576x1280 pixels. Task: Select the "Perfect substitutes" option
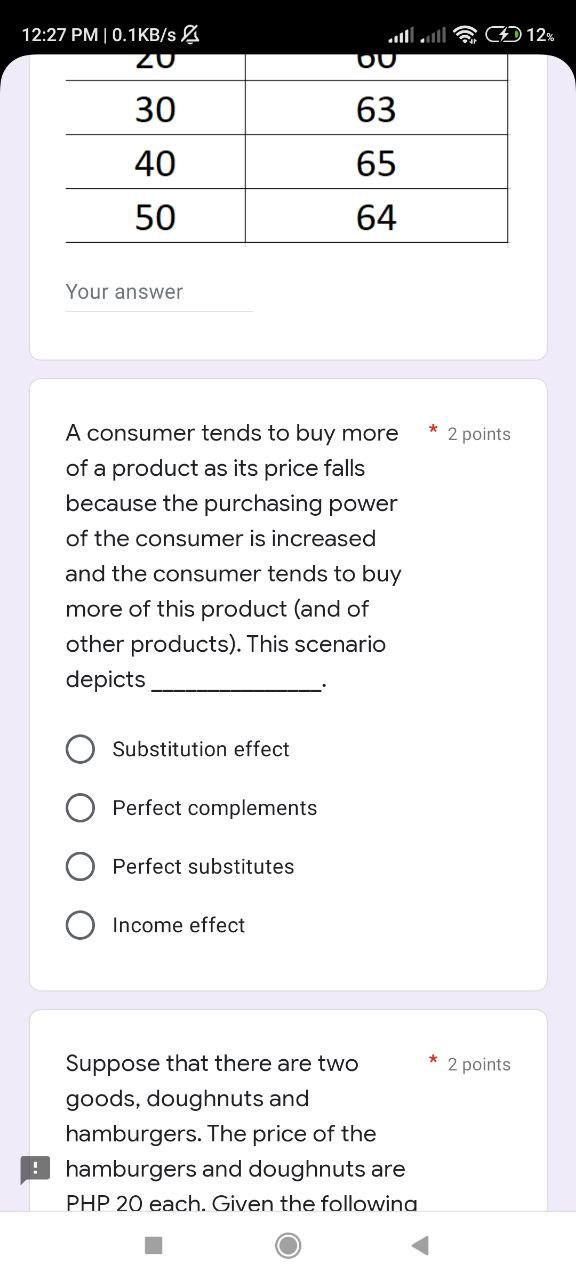coord(80,866)
